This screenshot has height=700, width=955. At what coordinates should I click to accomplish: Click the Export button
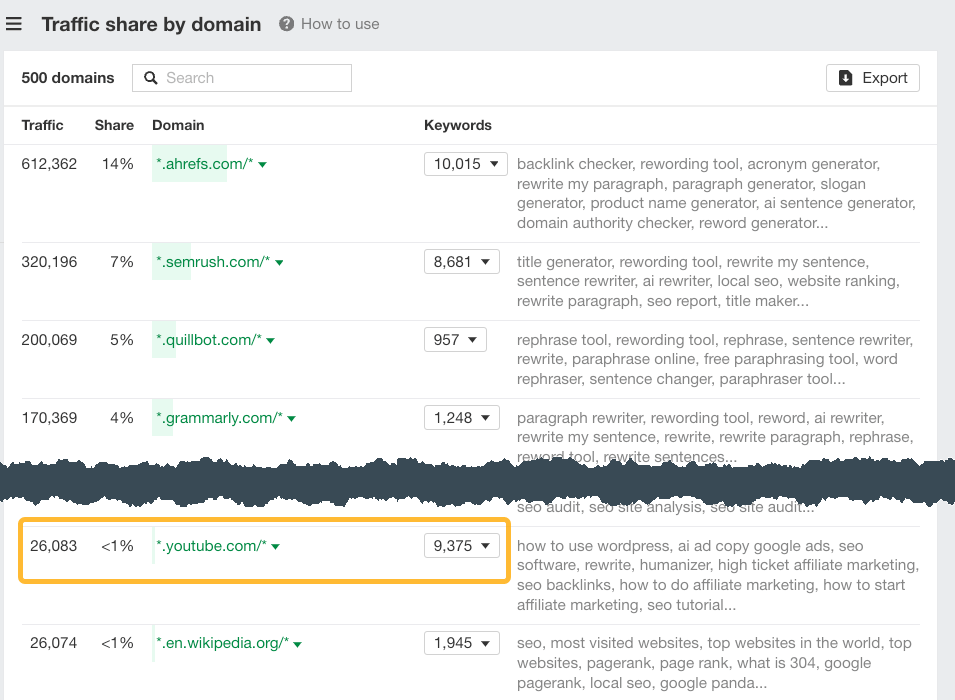click(872, 77)
